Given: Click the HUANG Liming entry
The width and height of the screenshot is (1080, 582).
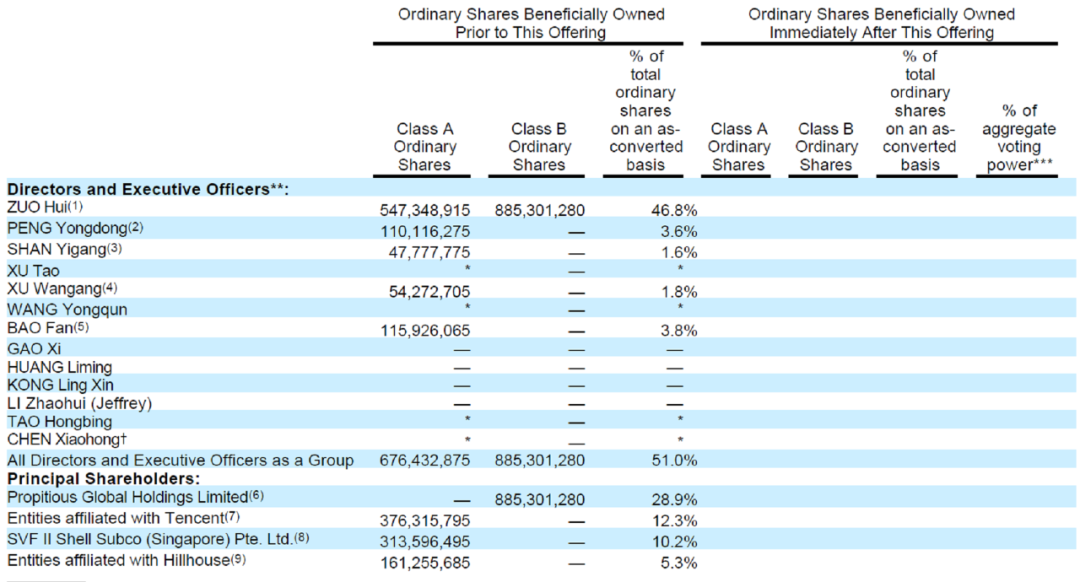Looking at the screenshot, I should click(x=59, y=367).
